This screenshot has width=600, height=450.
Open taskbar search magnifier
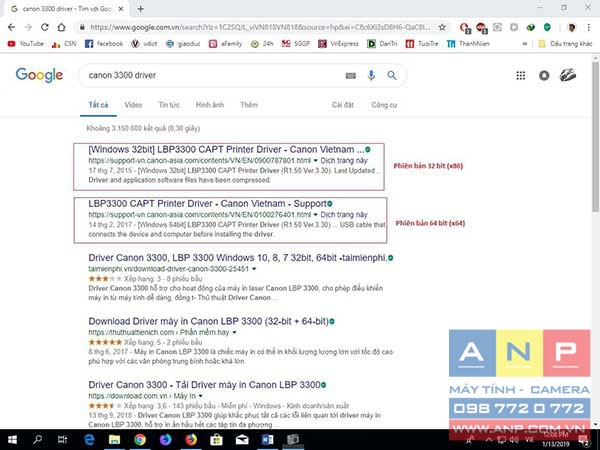coord(37,440)
